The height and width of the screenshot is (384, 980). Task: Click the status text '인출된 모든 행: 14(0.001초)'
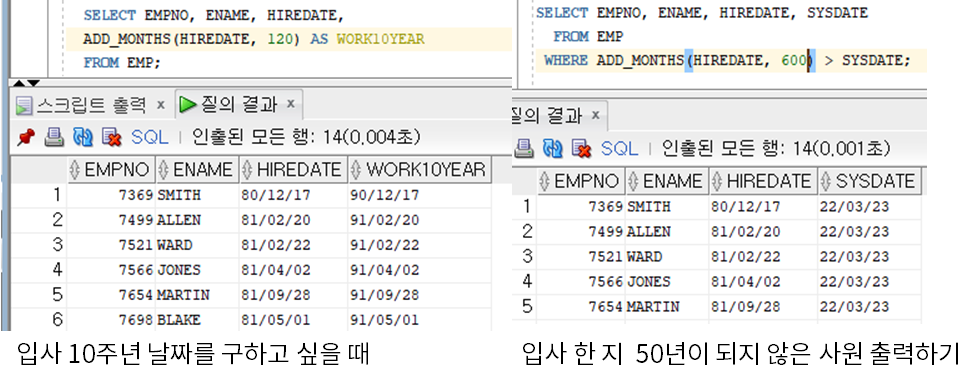(x=776, y=148)
